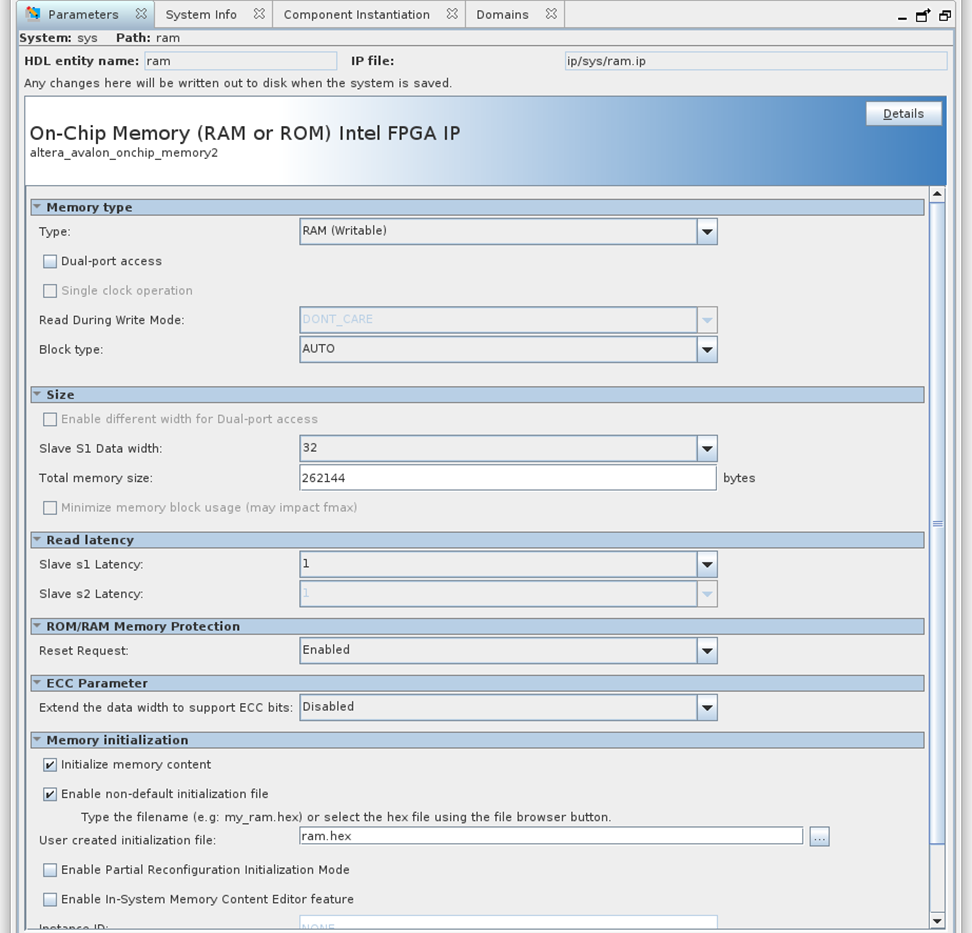The image size is (972, 933).
Task: Collapse the Read latency section
Action: coord(37,540)
